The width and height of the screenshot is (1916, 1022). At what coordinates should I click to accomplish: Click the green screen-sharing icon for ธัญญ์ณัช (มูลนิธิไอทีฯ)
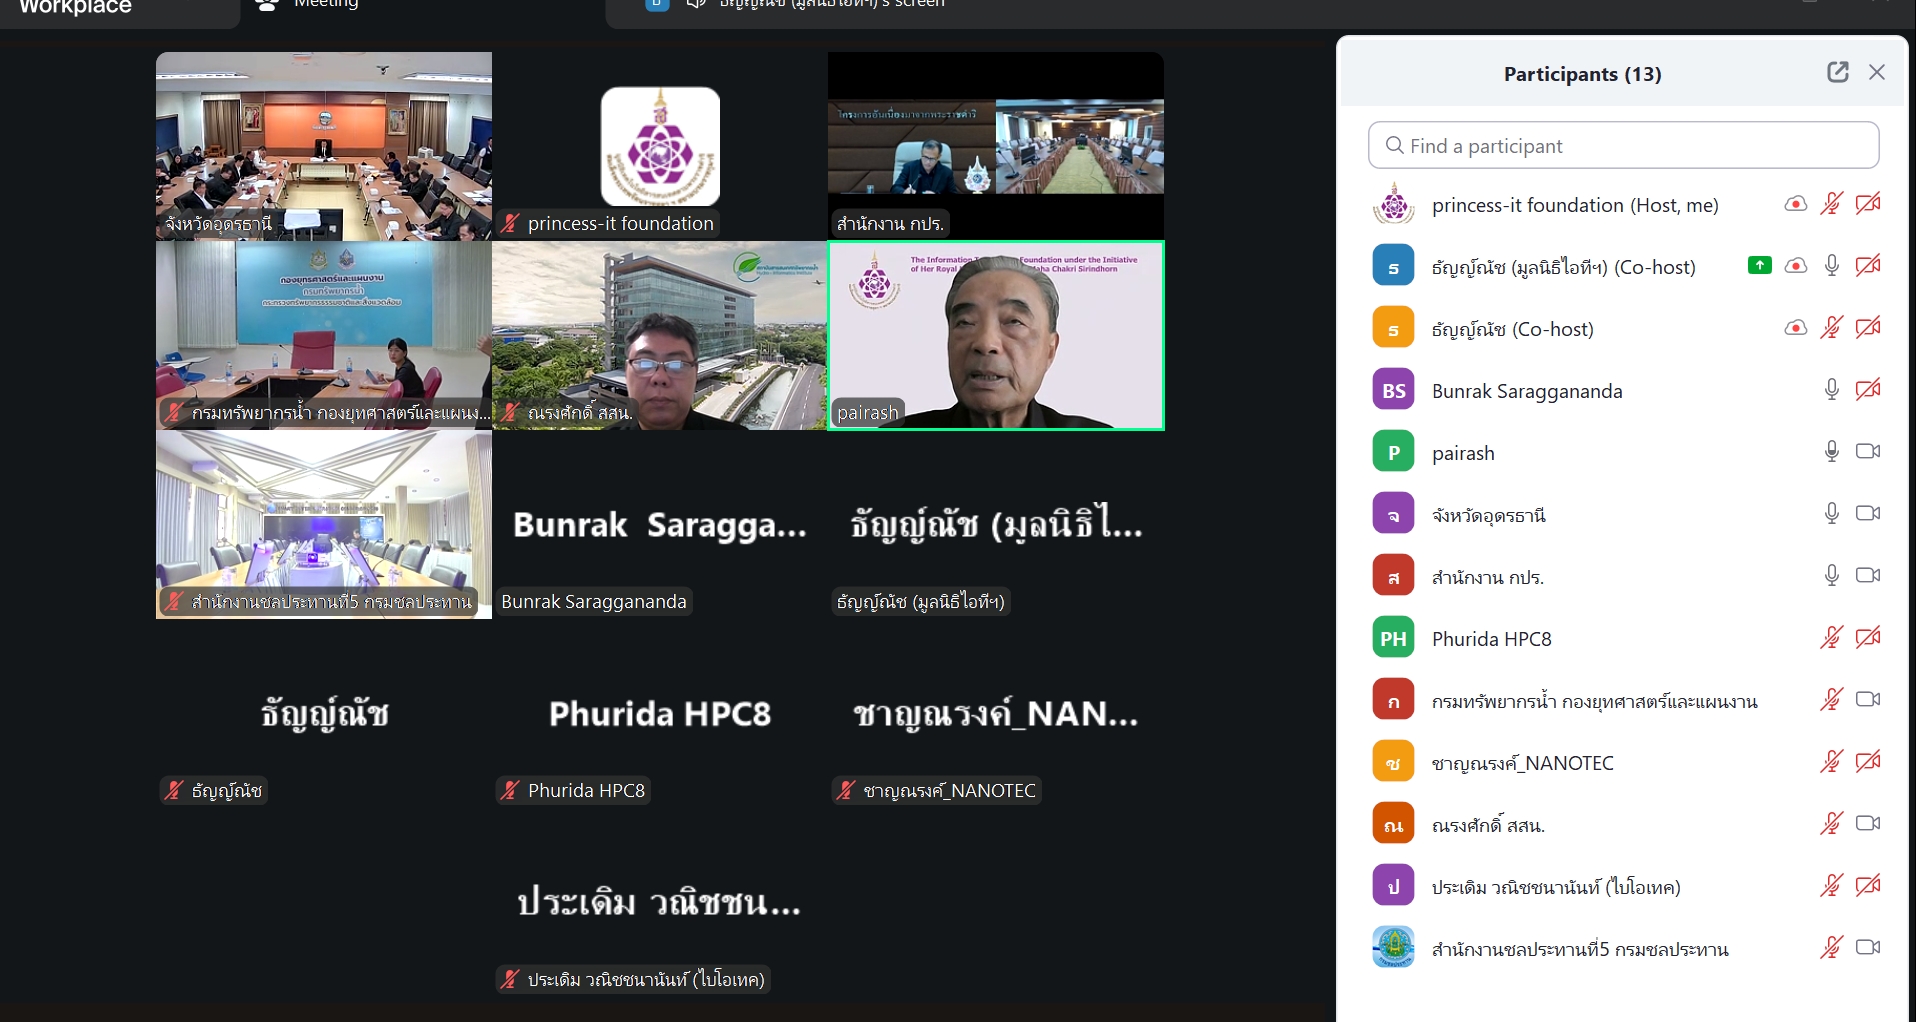pos(1759,266)
